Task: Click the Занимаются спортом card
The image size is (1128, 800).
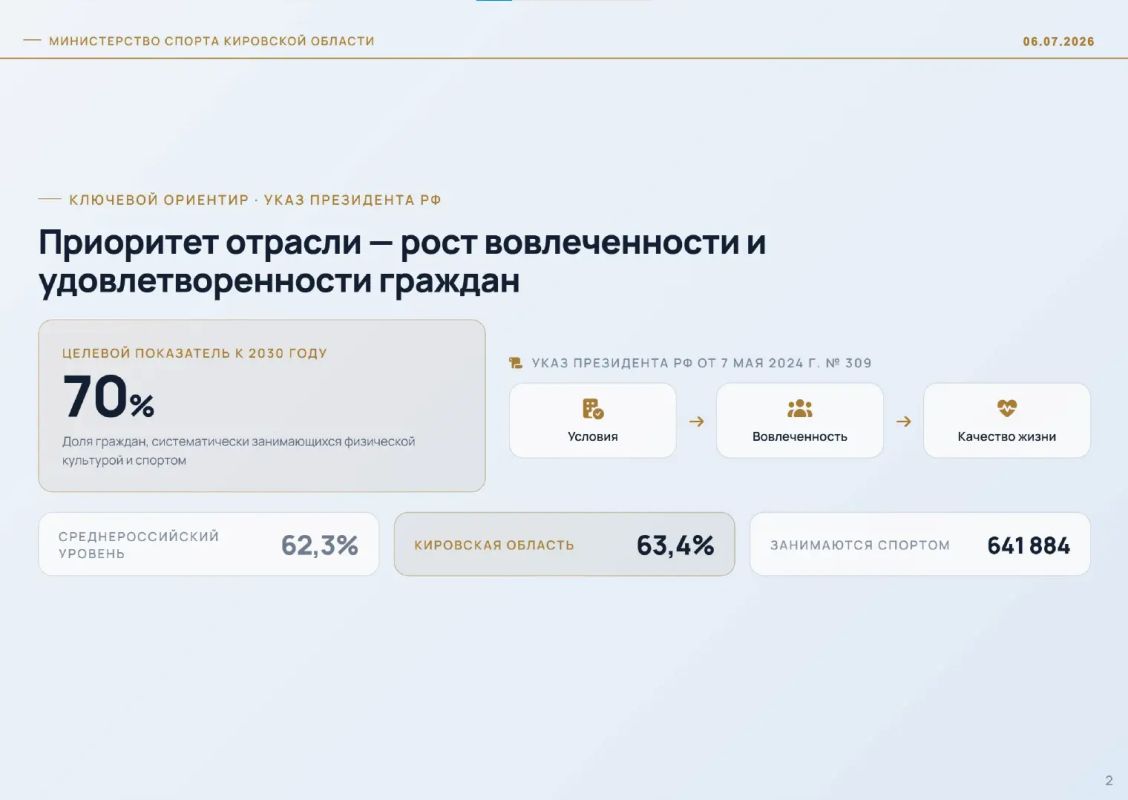Action: pos(920,544)
